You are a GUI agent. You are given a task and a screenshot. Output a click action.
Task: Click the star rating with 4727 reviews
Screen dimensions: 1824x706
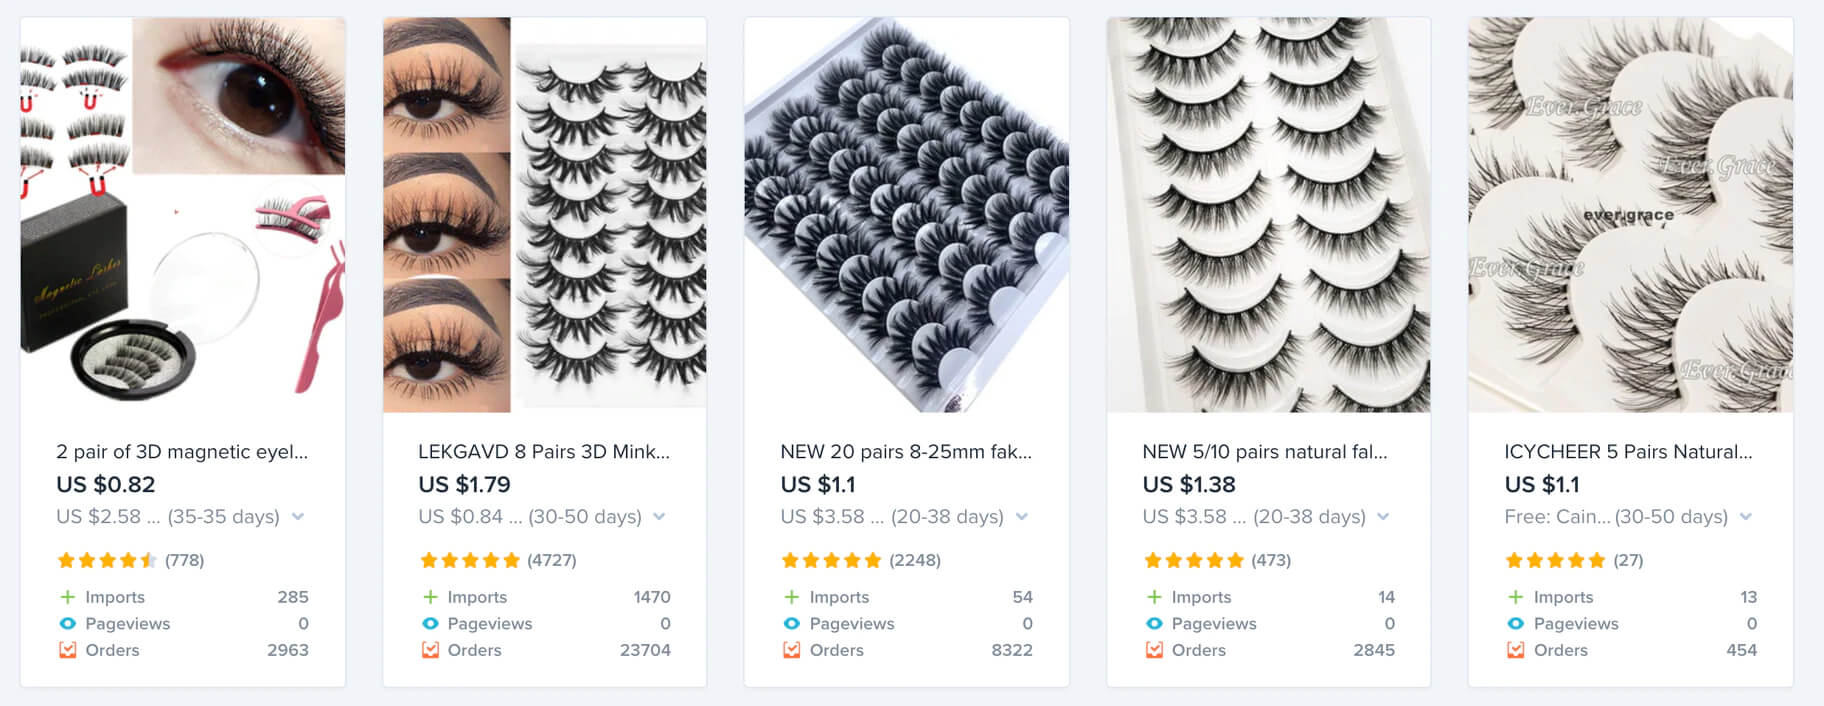click(470, 560)
